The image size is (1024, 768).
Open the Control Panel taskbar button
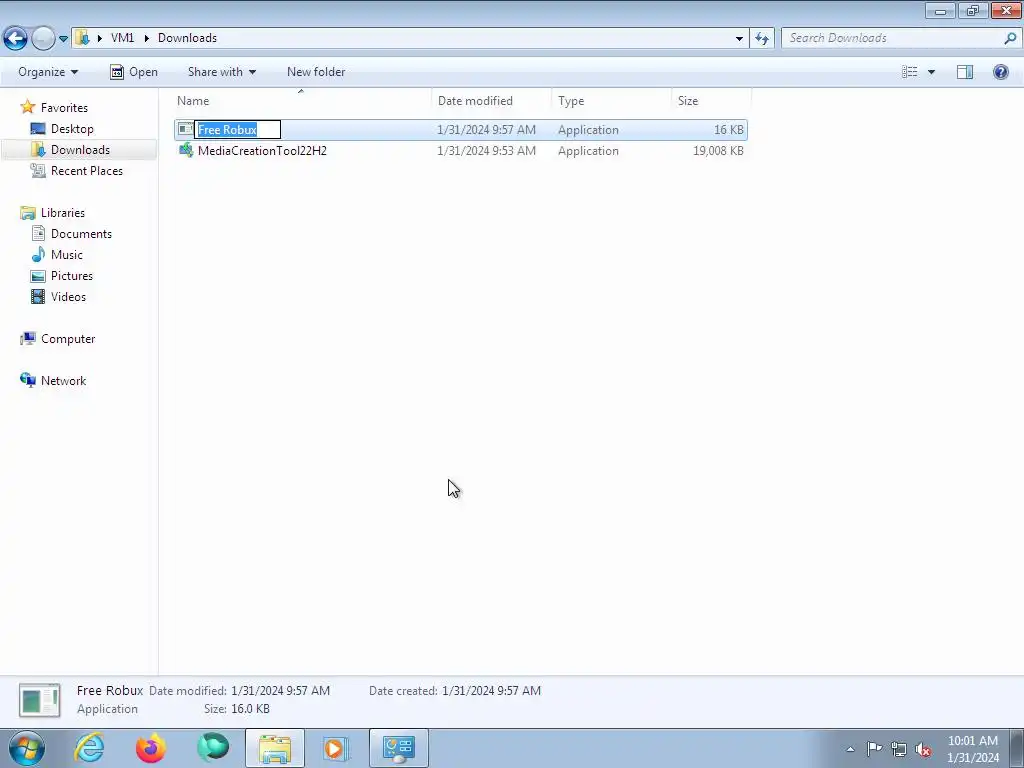(399, 748)
